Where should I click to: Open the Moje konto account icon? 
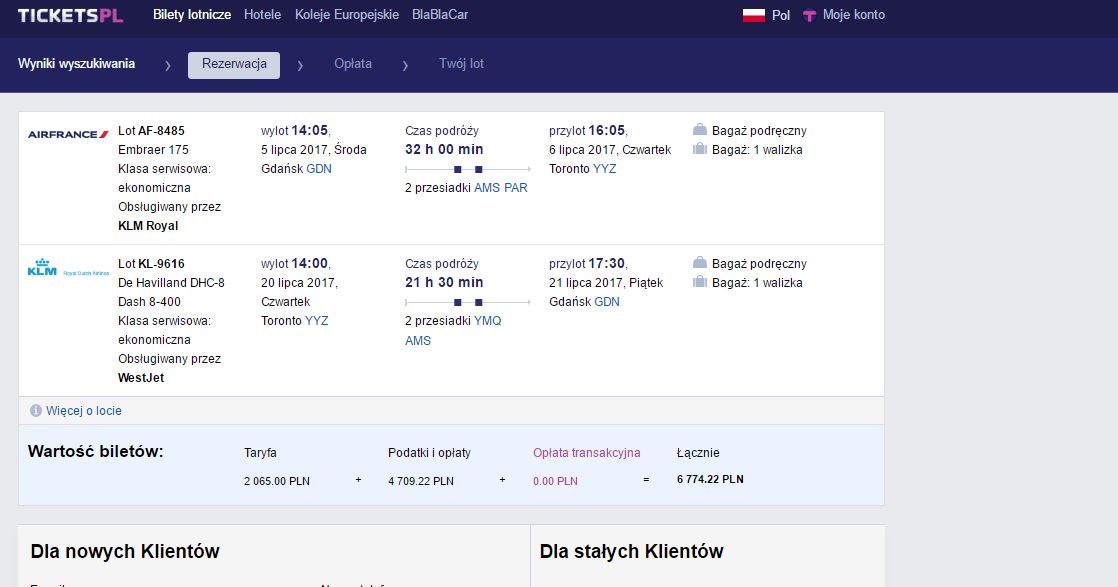[x=809, y=15]
